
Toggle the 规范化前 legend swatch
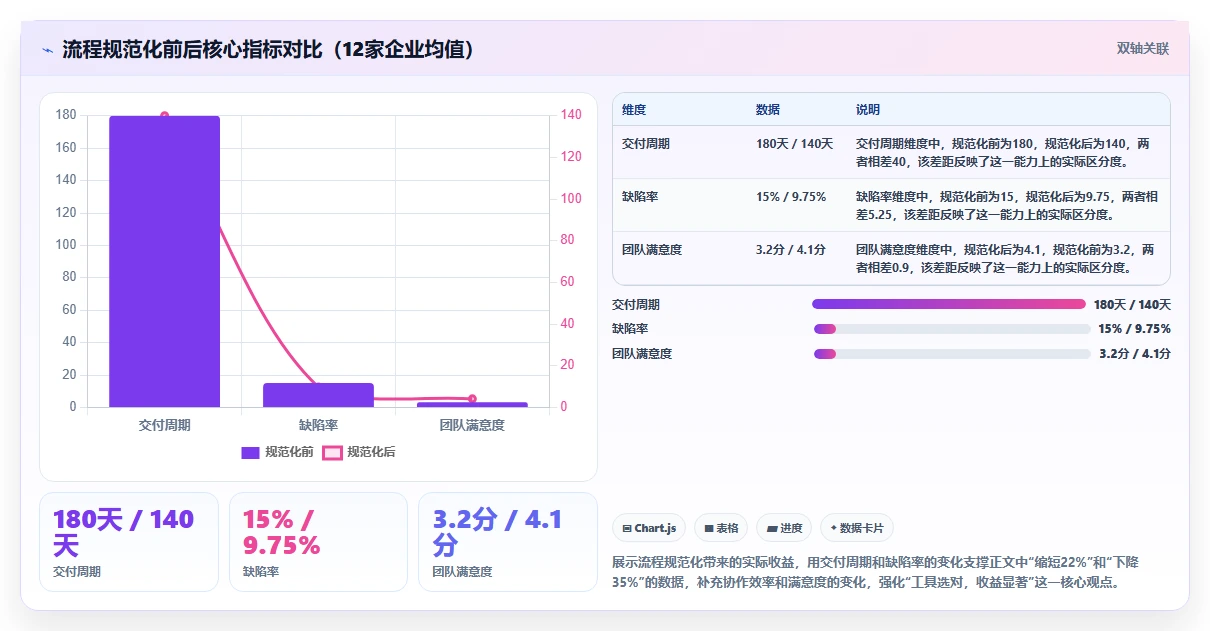coord(251,453)
